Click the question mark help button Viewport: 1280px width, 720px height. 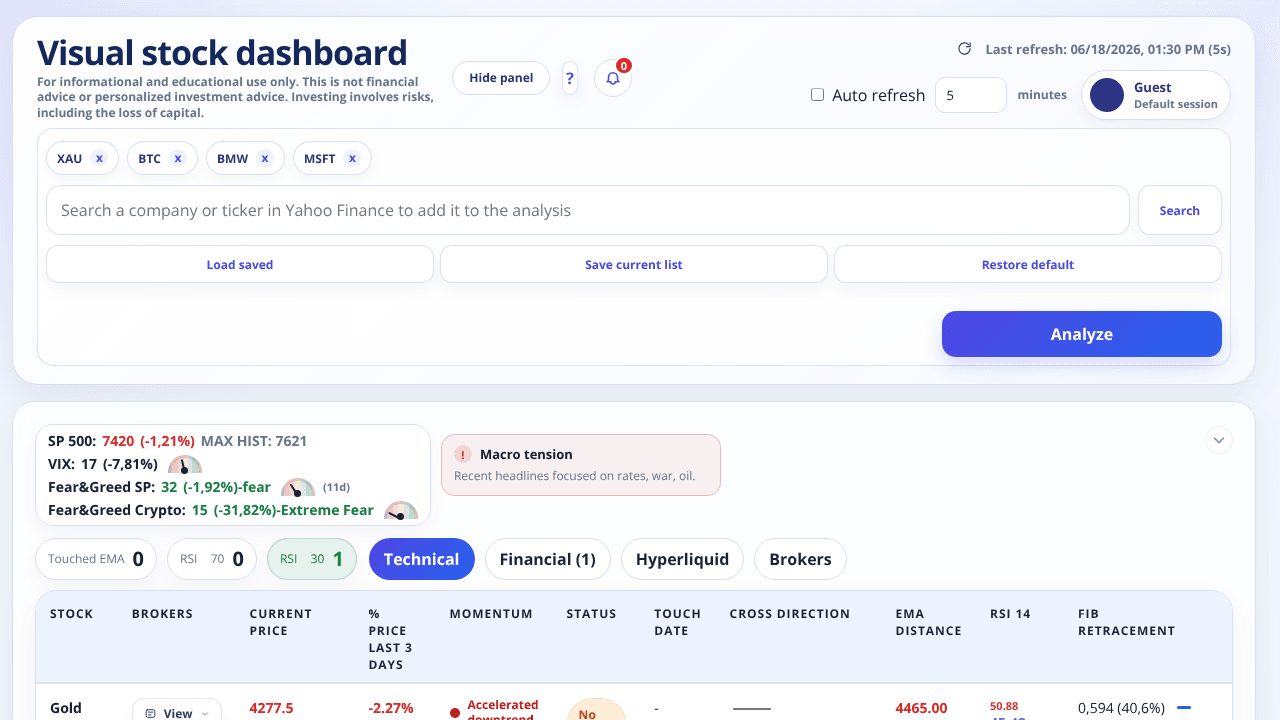[x=570, y=78]
